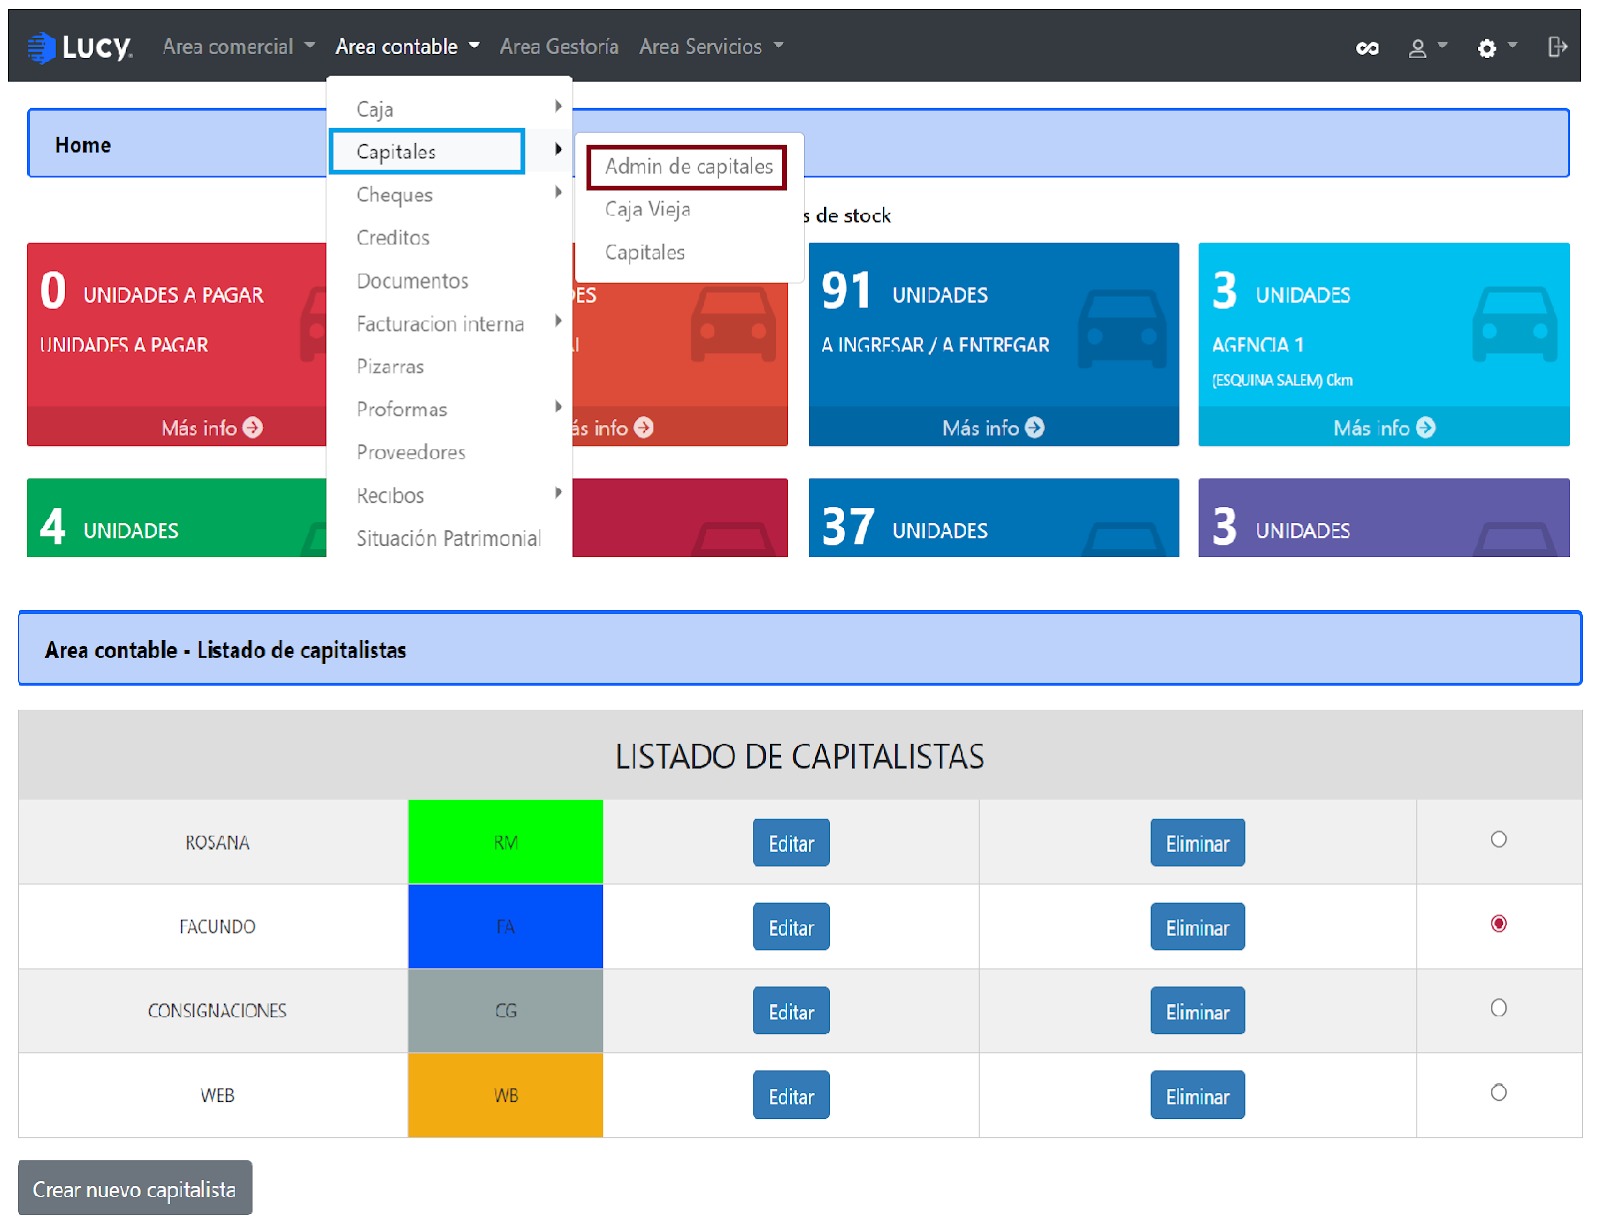Open the settings gear icon menu
This screenshot has width=1600, height=1219.
click(x=1497, y=47)
